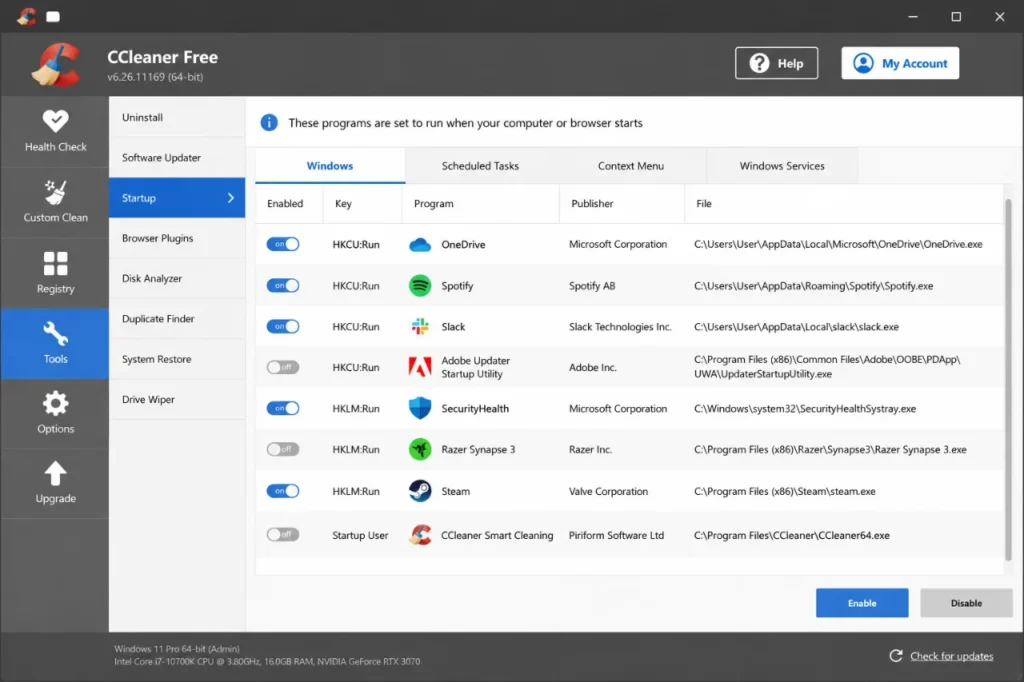Click the CCleaner logo in header
Image resolution: width=1024 pixels, height=682 pixels.
tap(56, 65)
